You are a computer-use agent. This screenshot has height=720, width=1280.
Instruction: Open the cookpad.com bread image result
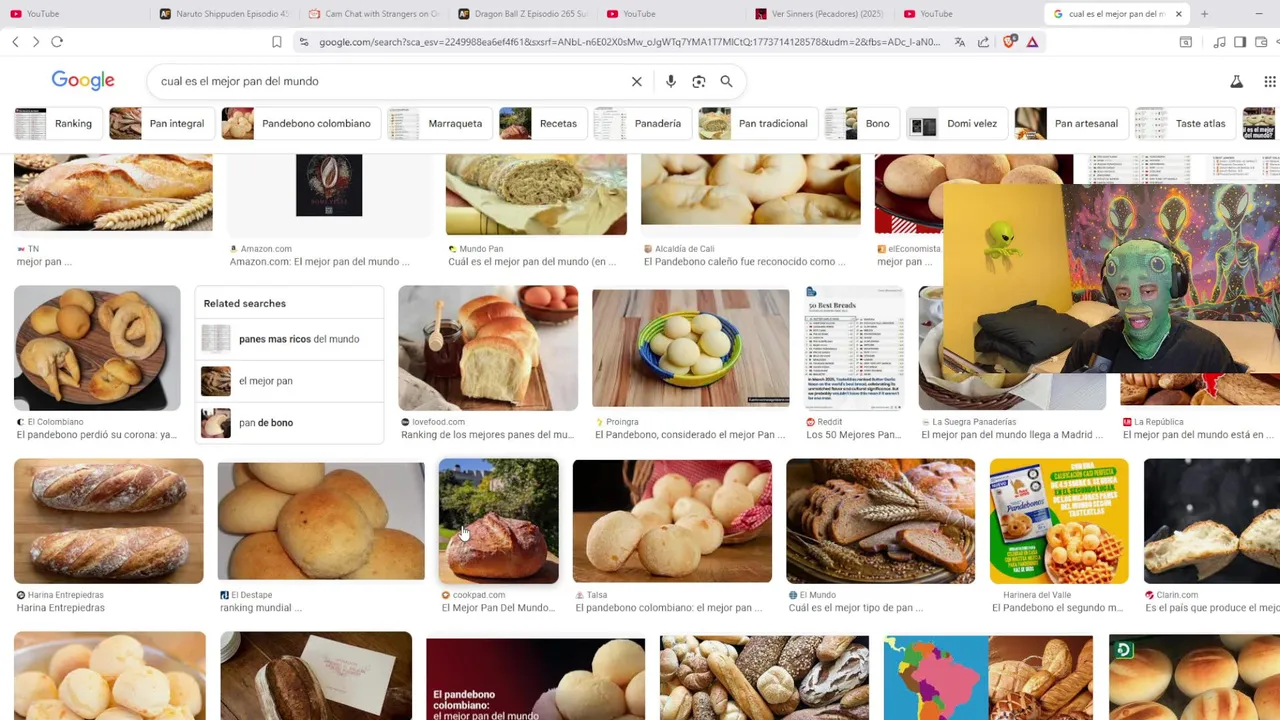click(499, 521)
